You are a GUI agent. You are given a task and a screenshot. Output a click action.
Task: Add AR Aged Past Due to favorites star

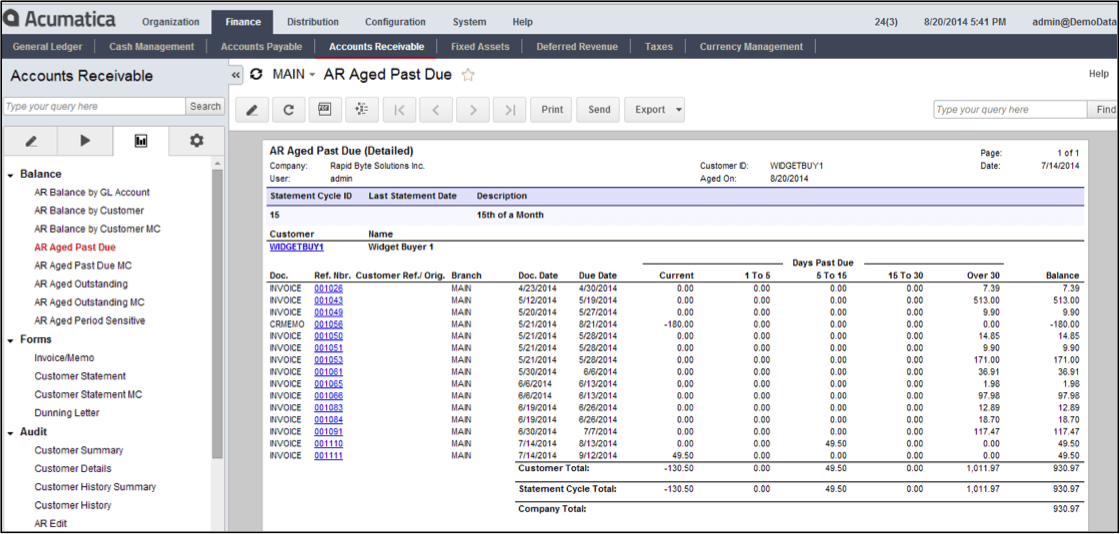pyautogui.click(x=469, y=75)
